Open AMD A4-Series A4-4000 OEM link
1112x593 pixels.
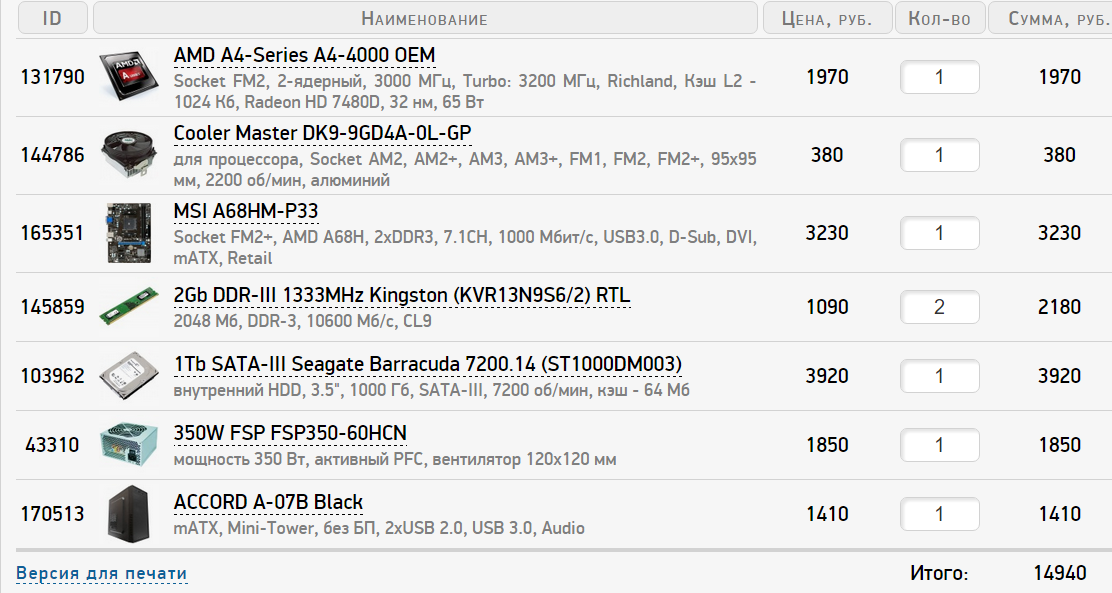304,55
